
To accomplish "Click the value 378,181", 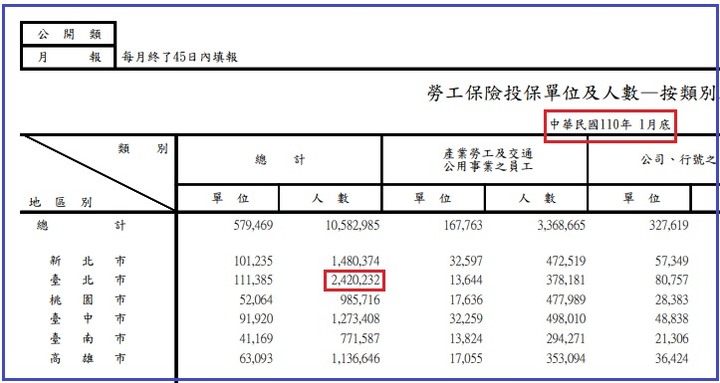I will tap(566, 280).
